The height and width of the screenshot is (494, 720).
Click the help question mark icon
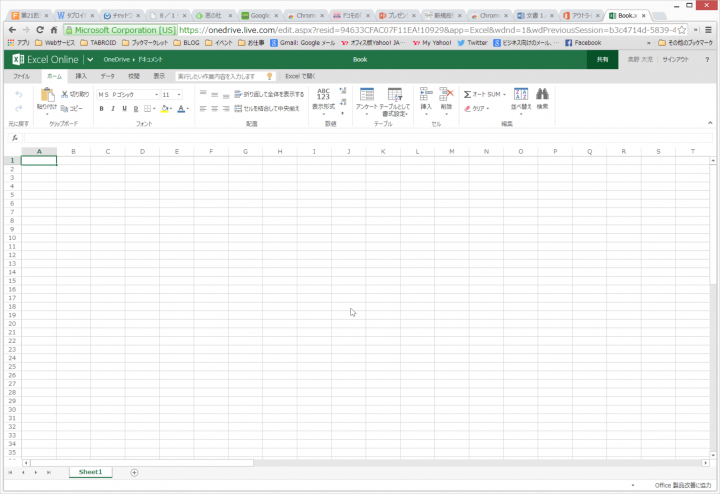(707, 60)
